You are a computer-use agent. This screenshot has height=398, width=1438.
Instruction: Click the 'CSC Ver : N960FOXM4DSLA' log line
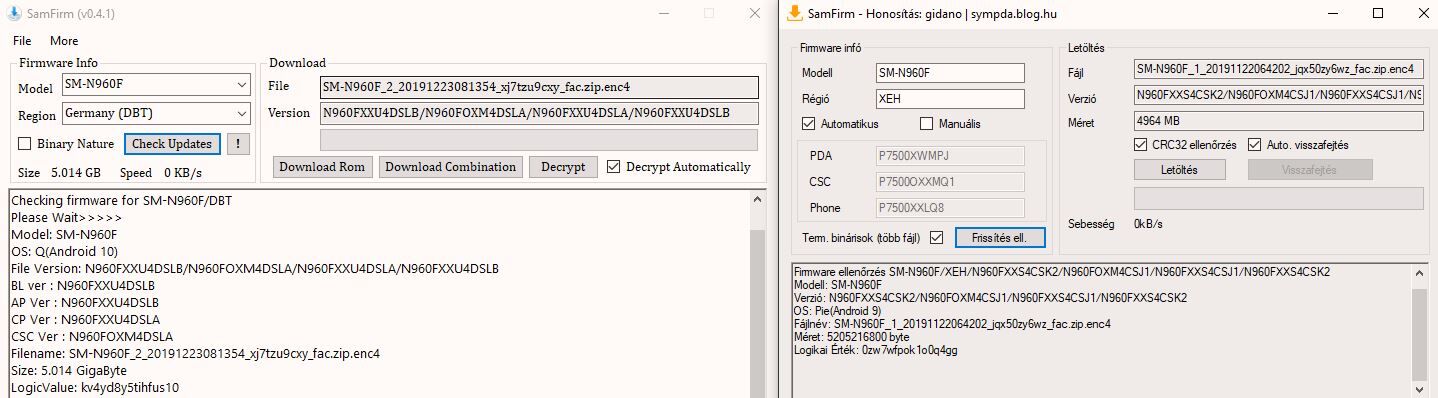point(92,336)
